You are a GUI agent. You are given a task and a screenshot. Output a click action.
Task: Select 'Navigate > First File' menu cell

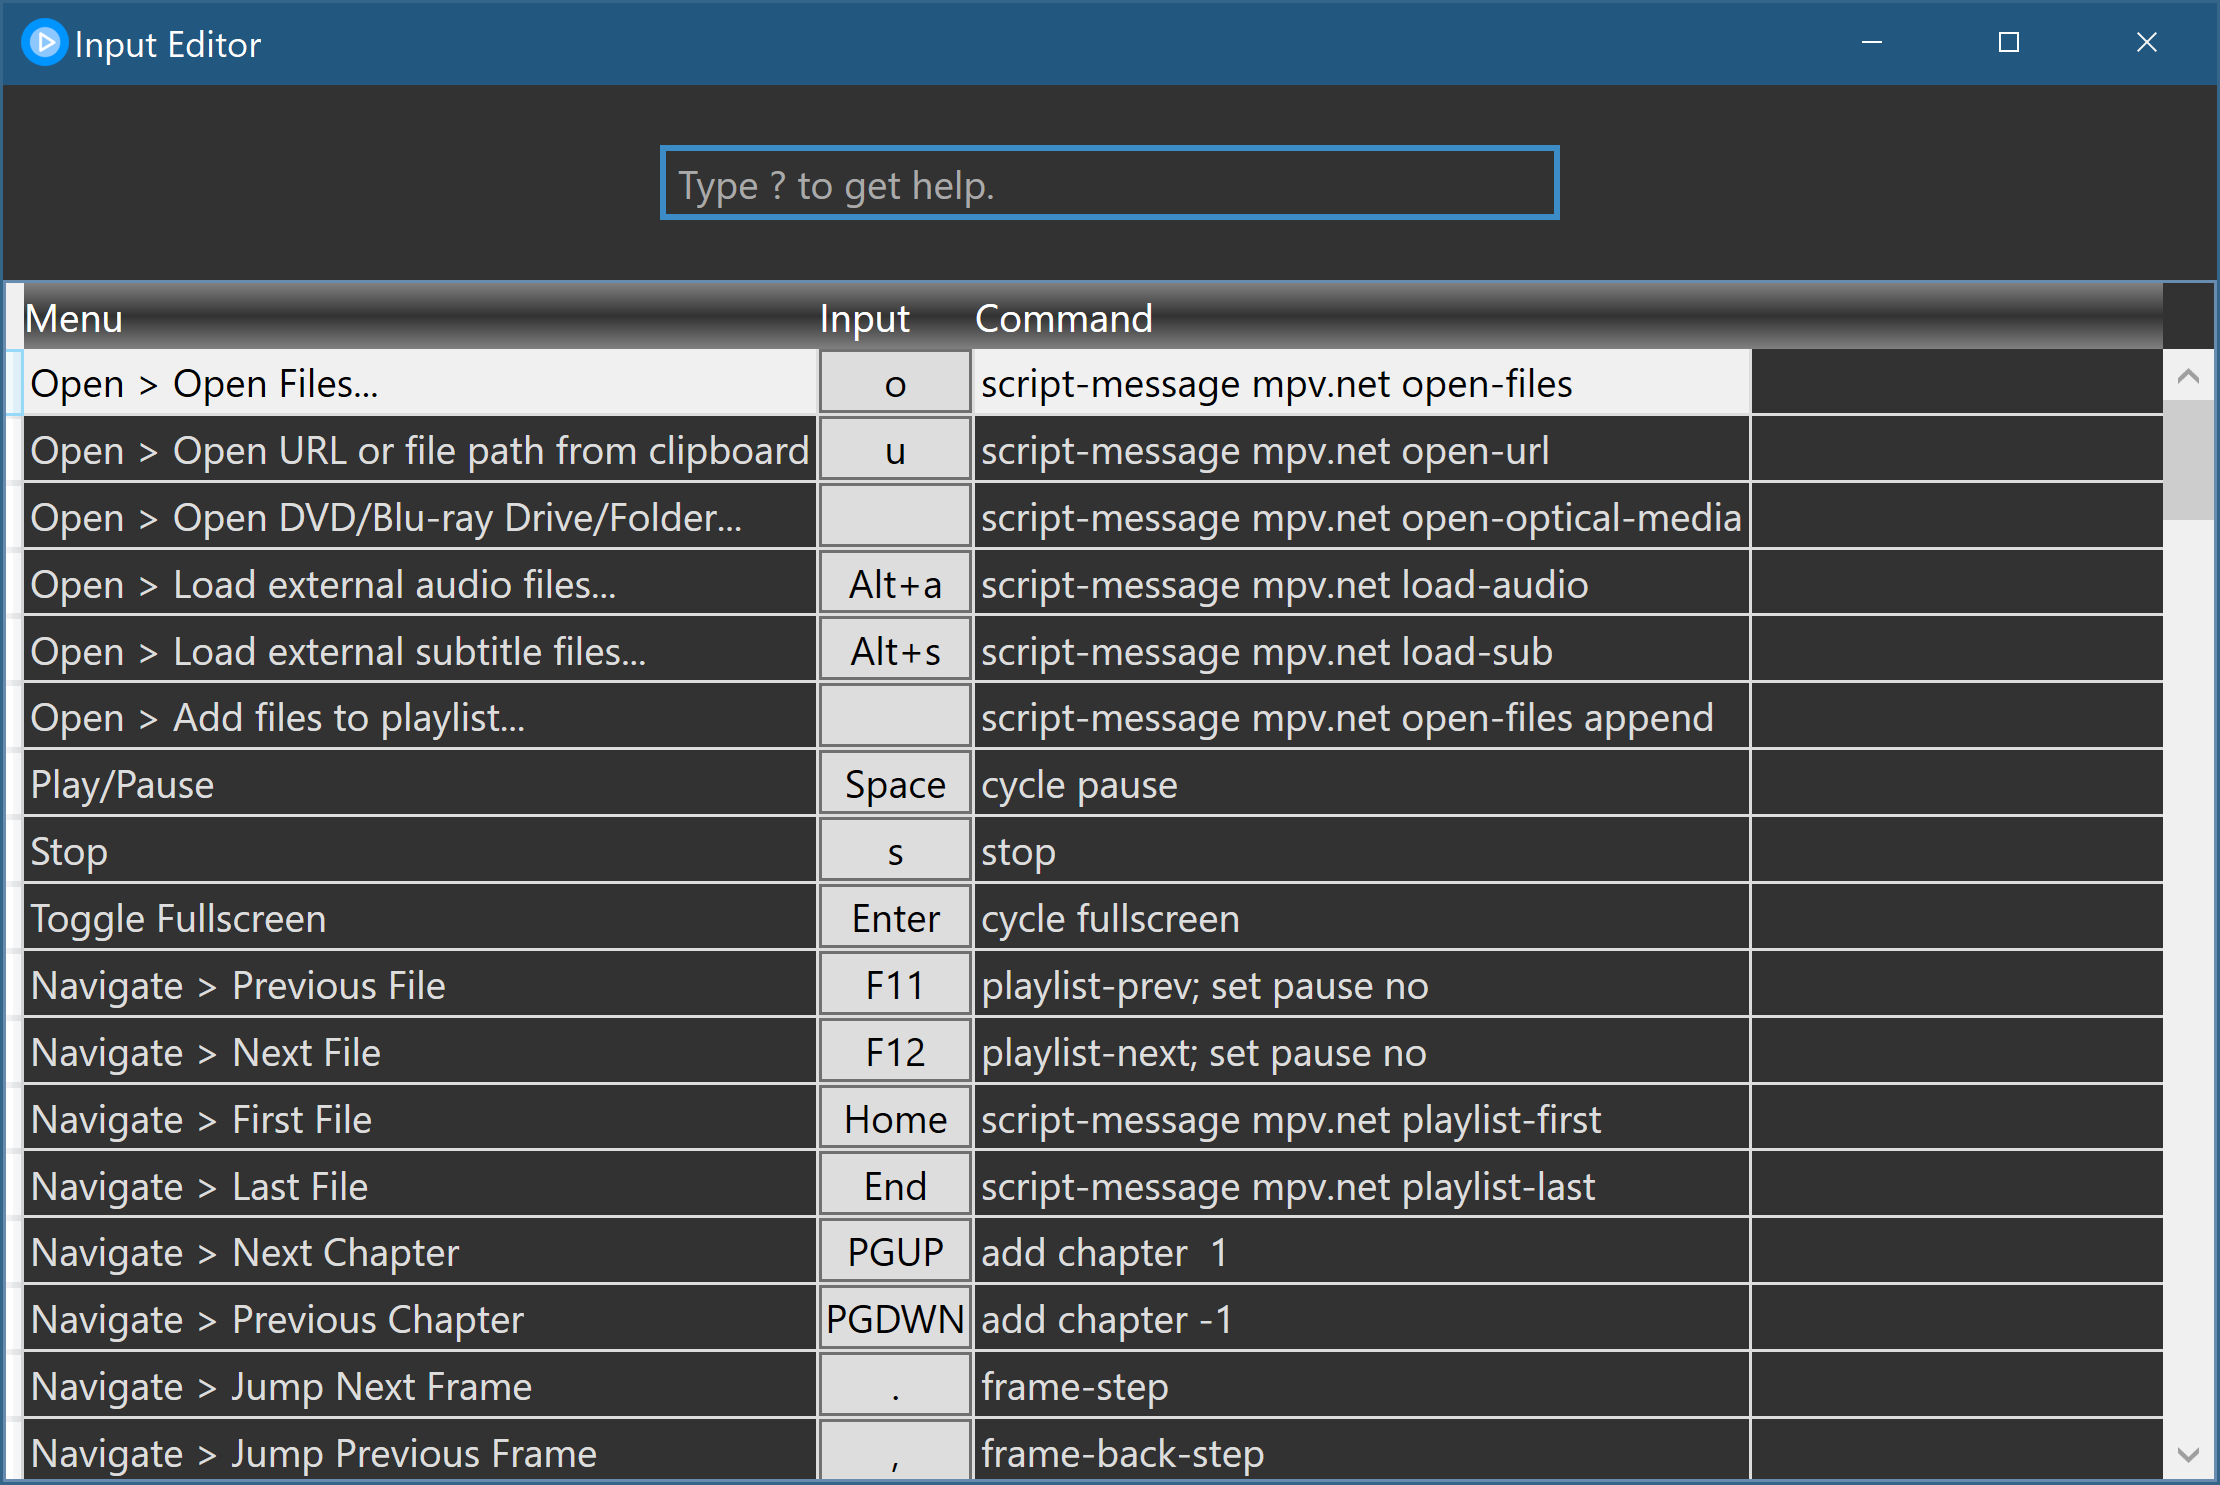pos(418,1120)
